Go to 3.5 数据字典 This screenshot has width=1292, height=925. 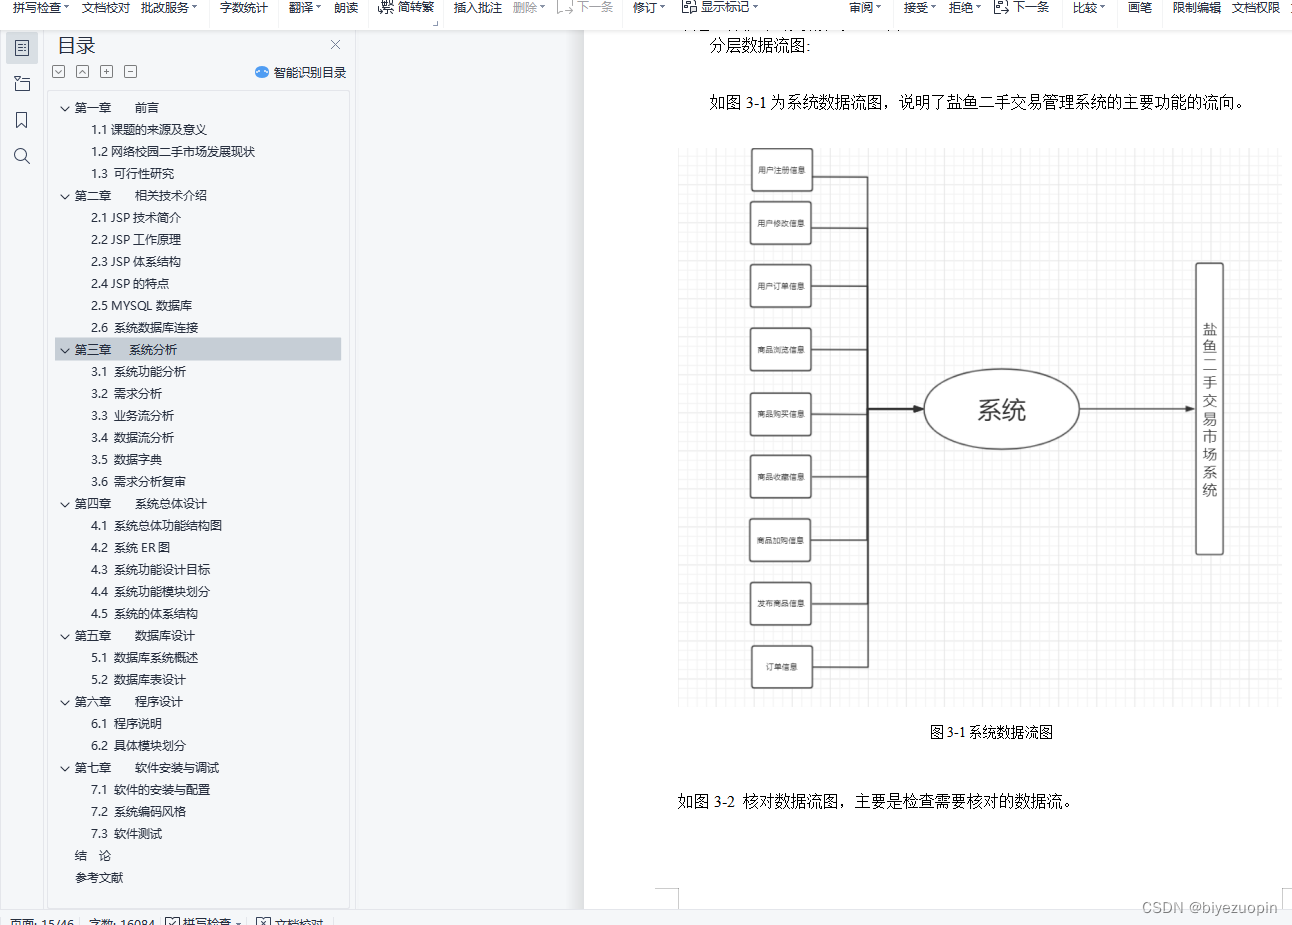[x=126, y=460]
